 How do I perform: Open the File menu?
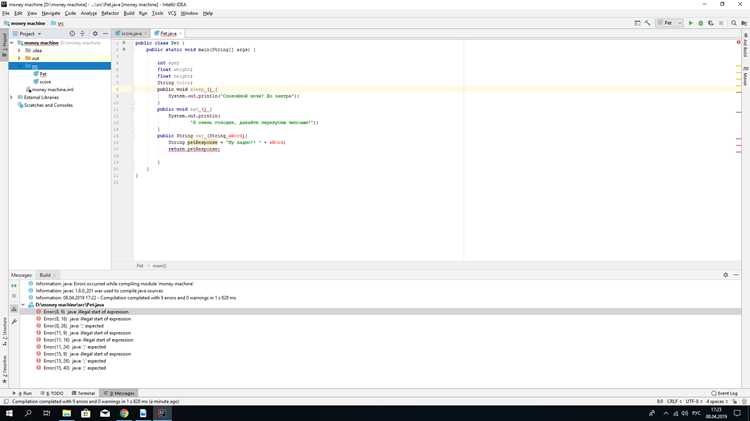tap(6, 13)
